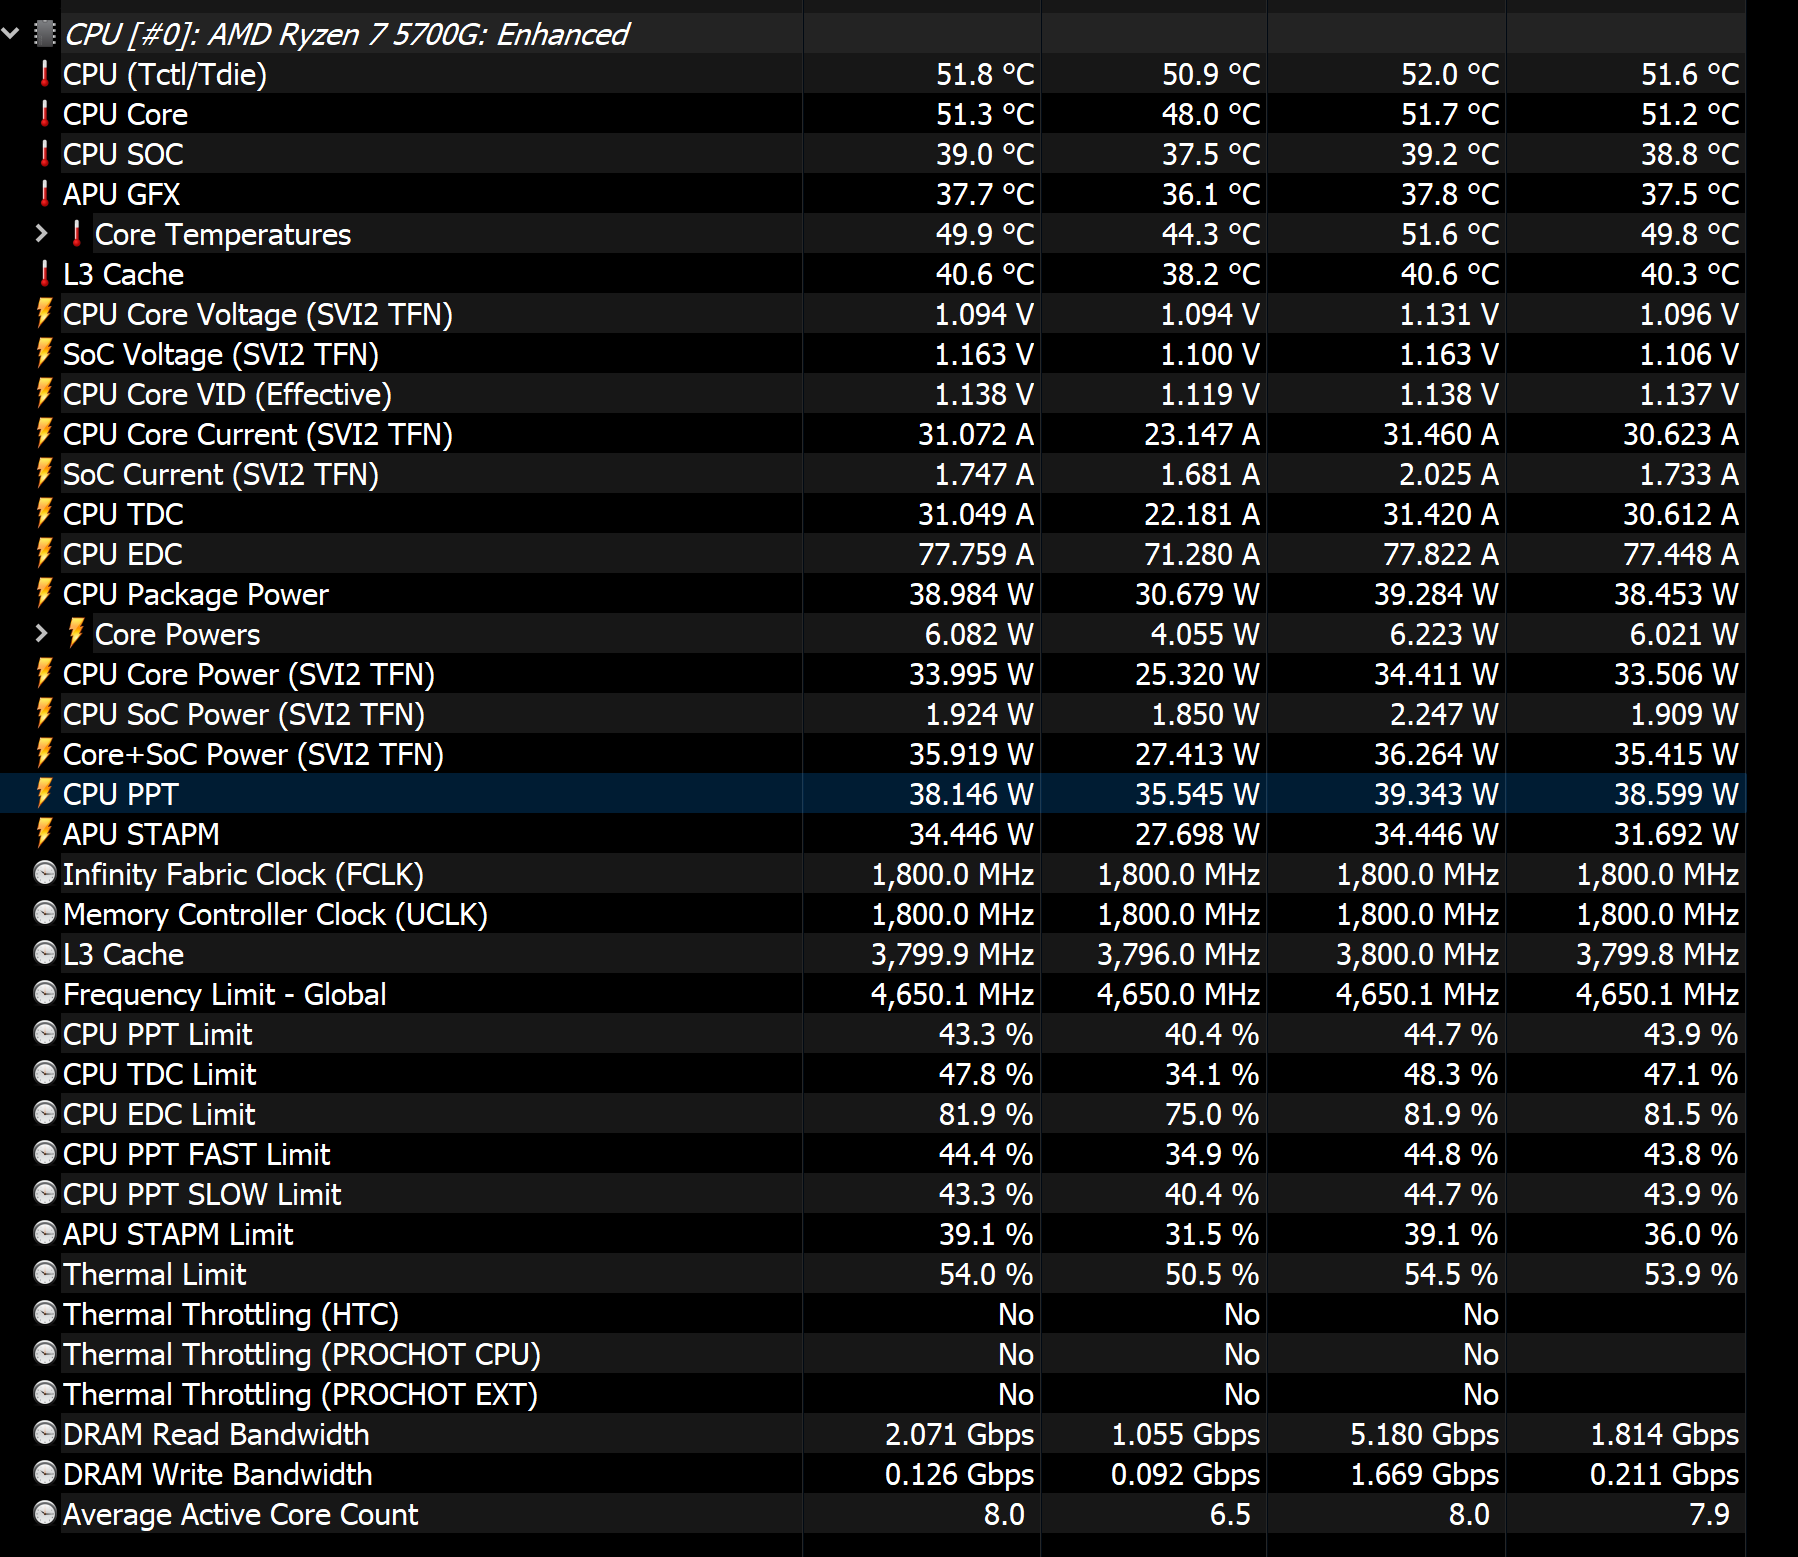Click the 1.131 V CPU Core Voltage value

coord(1449,315)
